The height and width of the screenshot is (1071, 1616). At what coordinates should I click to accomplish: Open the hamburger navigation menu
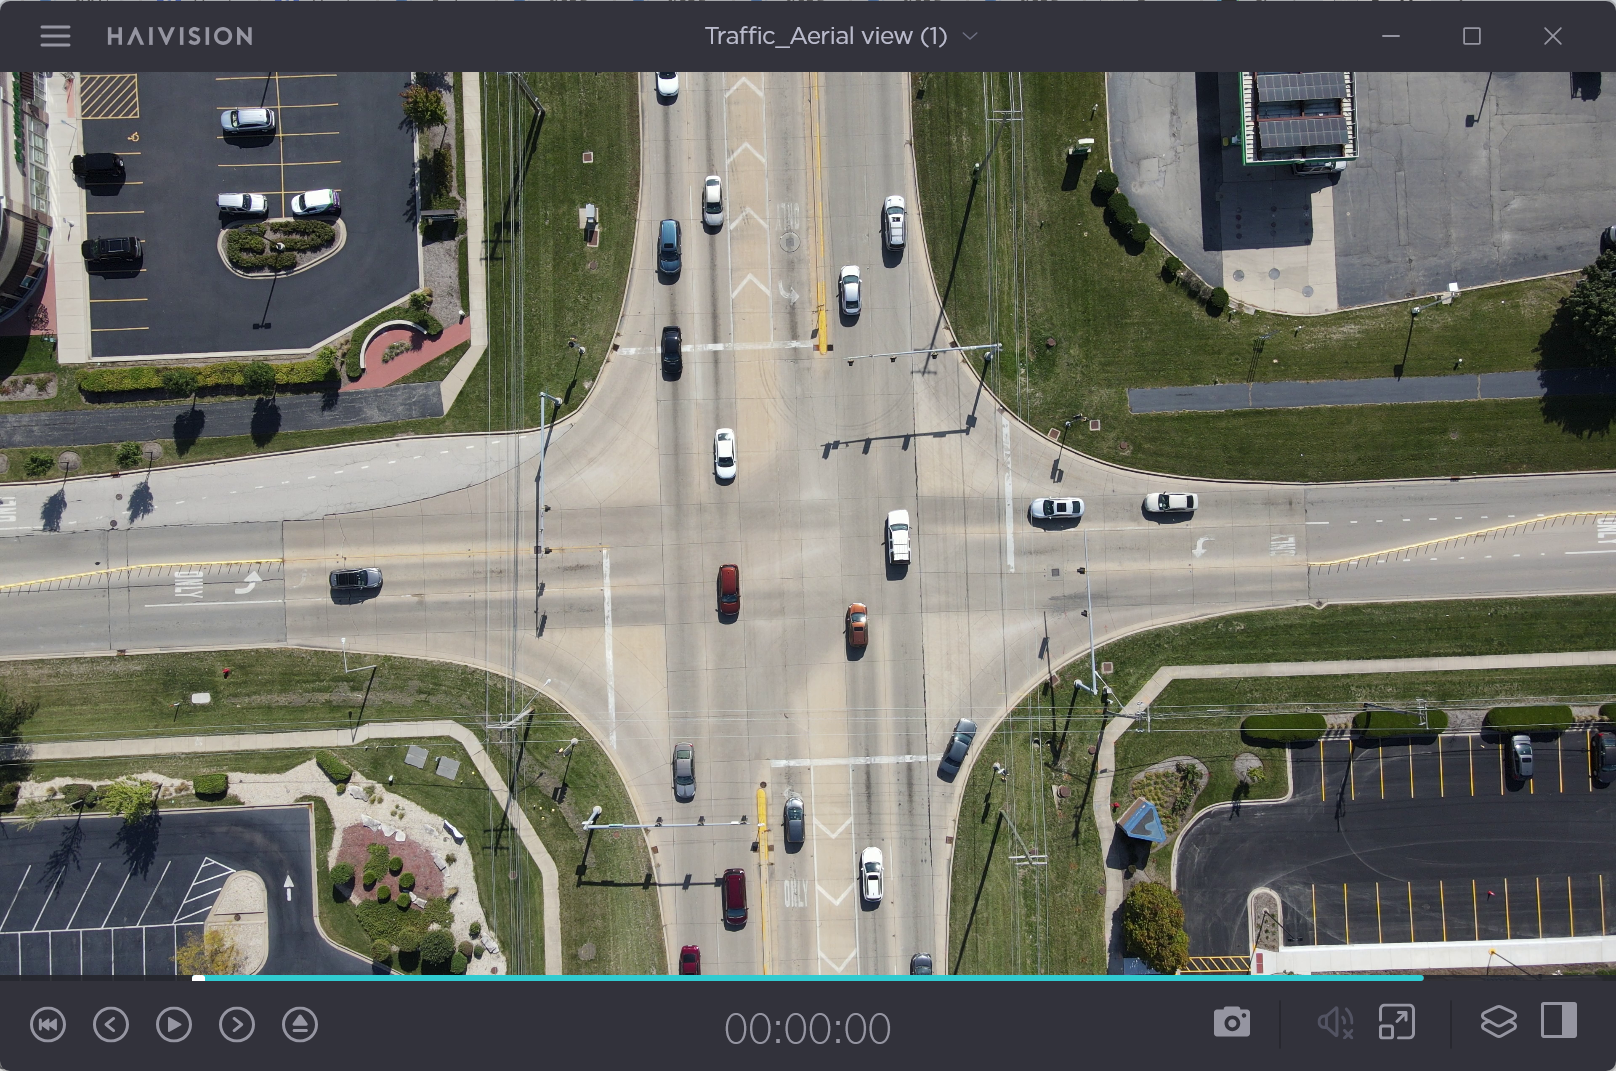(x=55, y=36)
